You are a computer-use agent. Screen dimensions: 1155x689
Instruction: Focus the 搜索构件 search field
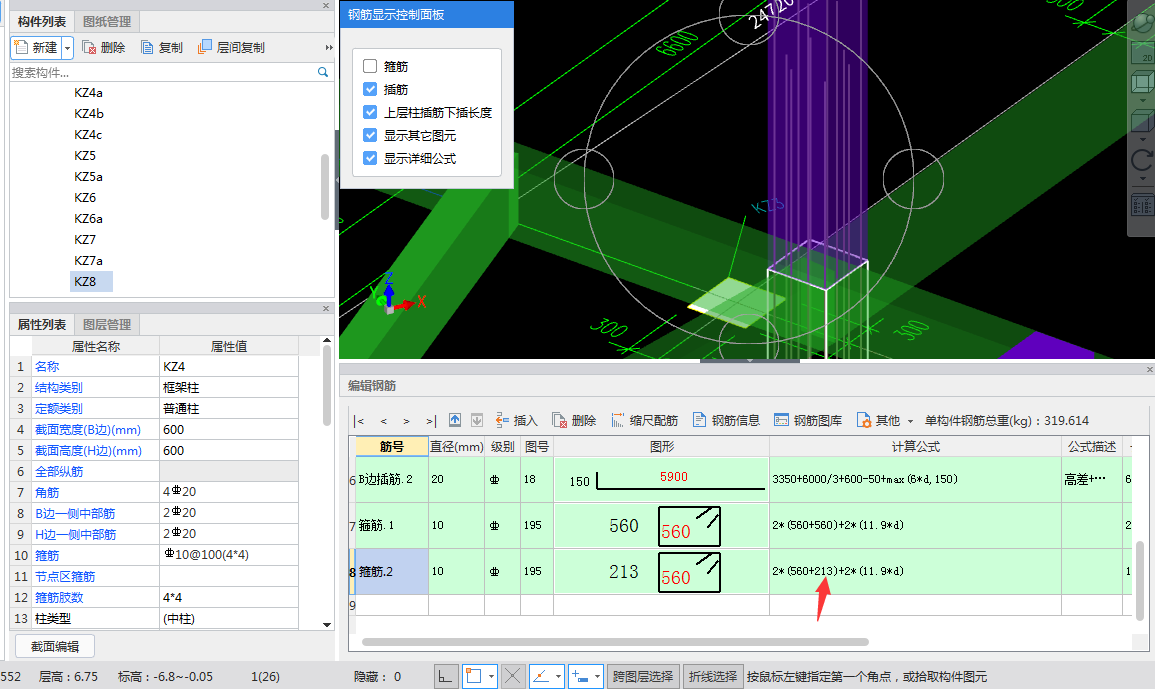pyautogui.click(x=162, y=72)
